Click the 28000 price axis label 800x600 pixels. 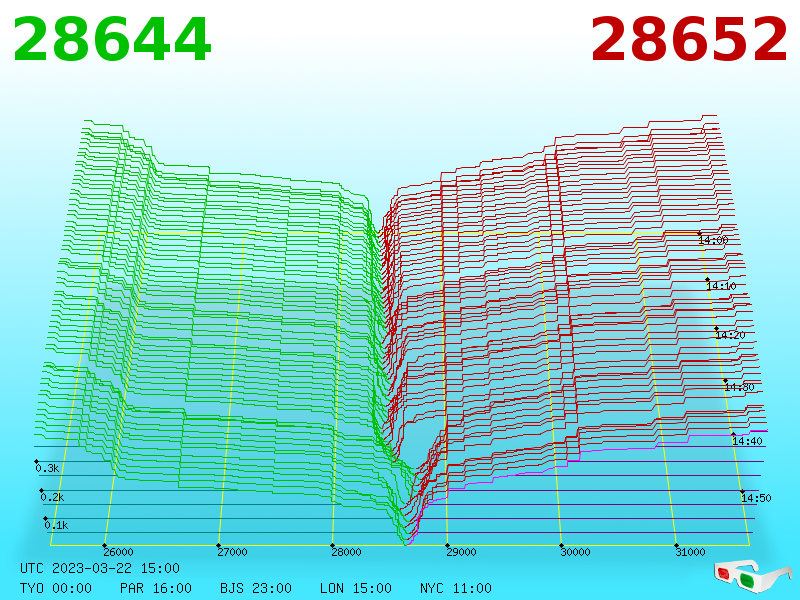click(x=346, y=552)
